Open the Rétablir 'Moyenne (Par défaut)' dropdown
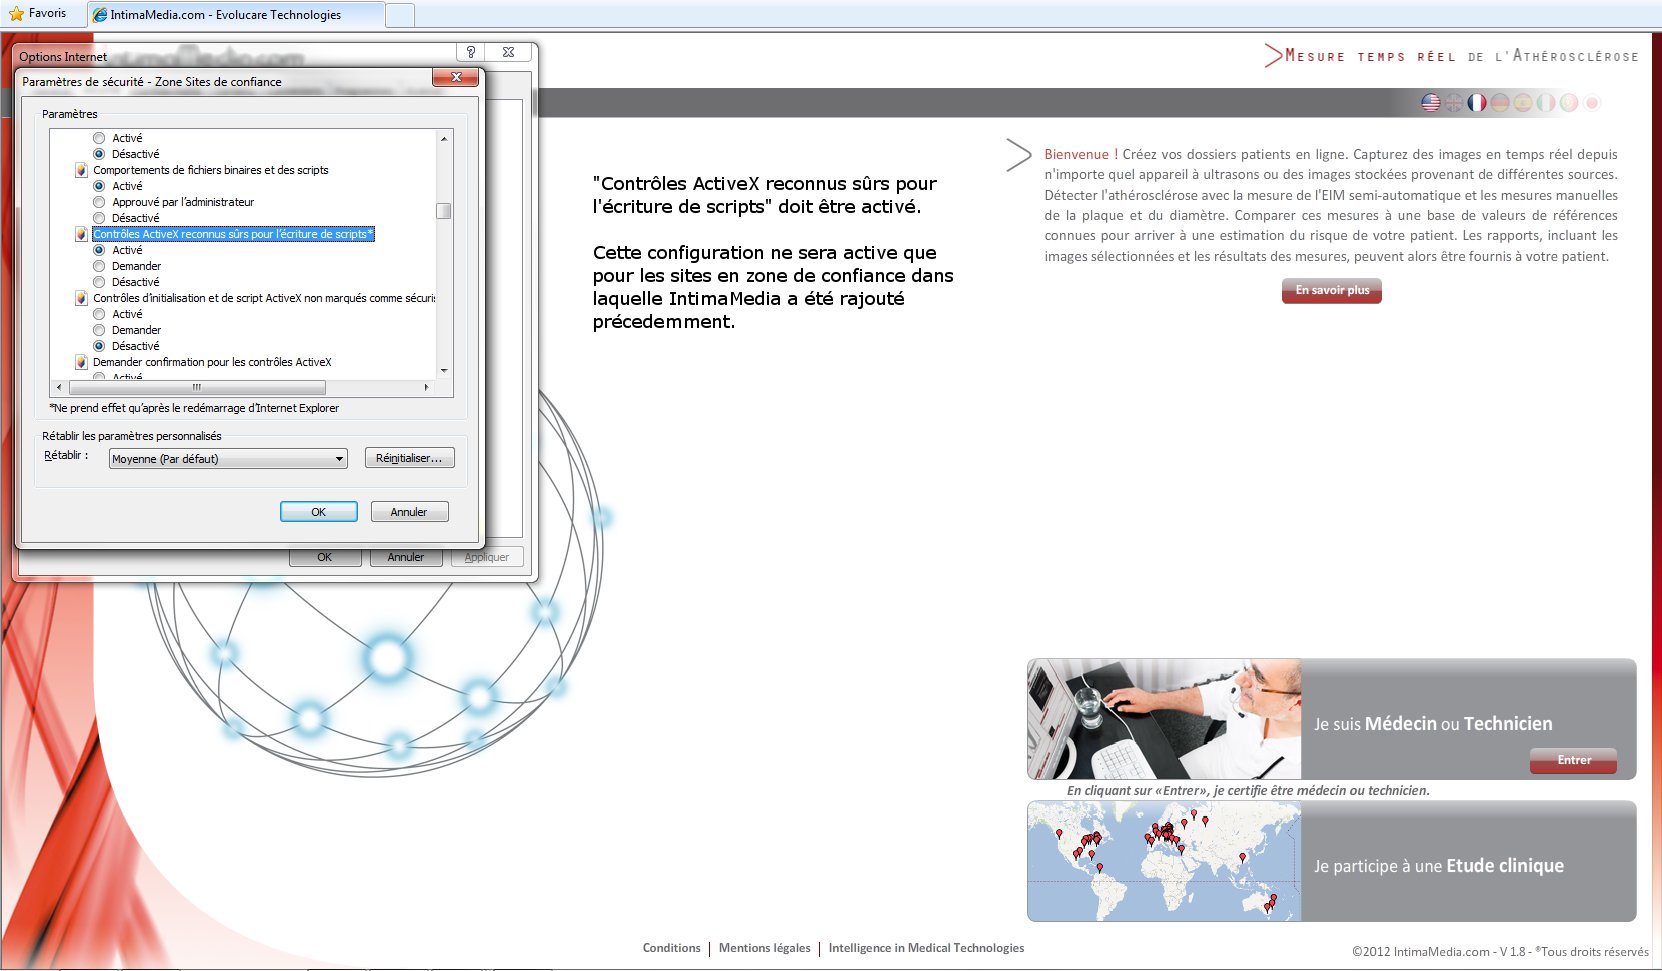 click(228, 459)
